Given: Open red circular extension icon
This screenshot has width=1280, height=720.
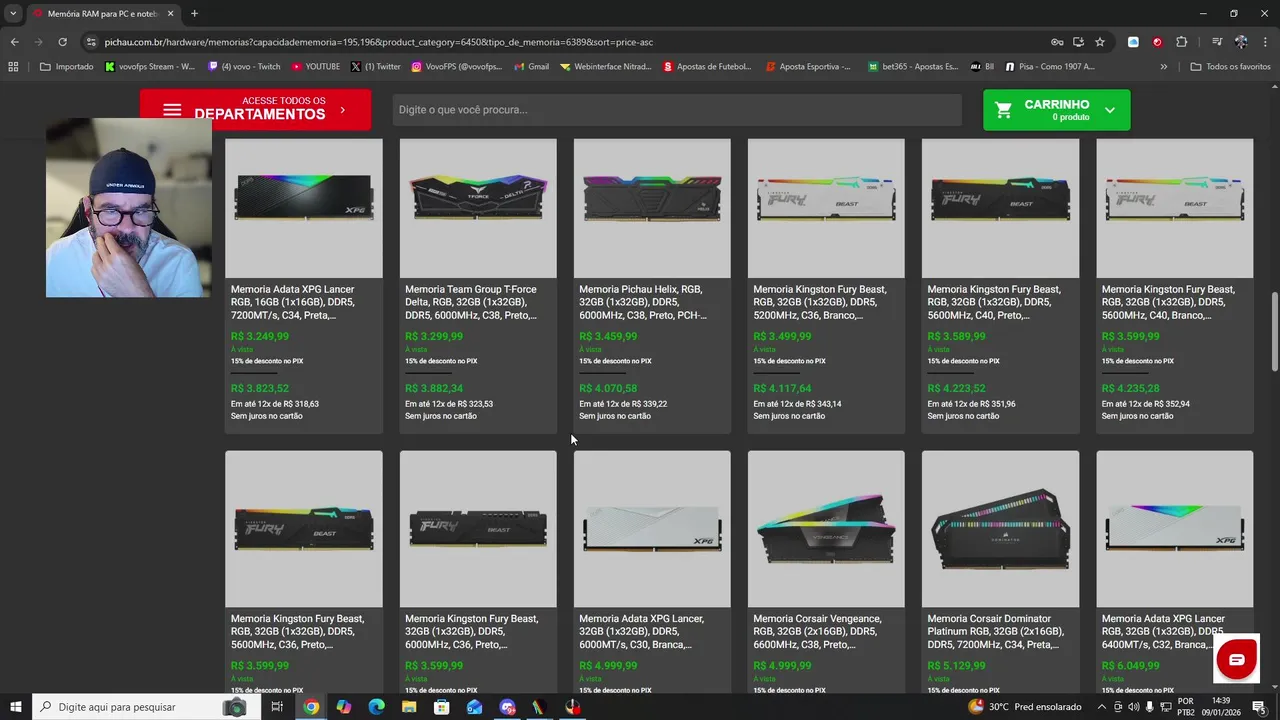Looking at the screenshot, I should [x=1157, y=42].
